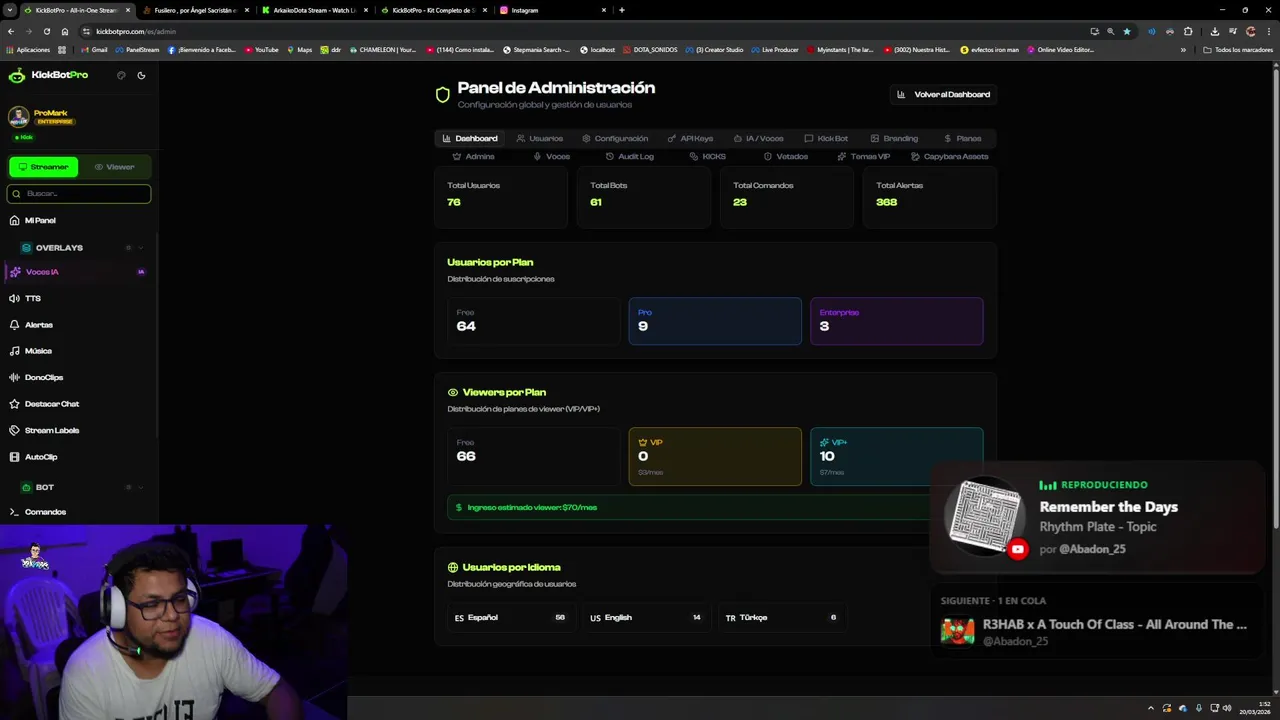Select the Usuarios tab
Image resolution: width=1280 pixels, height=720 pixels.
[x=540, y=138]
